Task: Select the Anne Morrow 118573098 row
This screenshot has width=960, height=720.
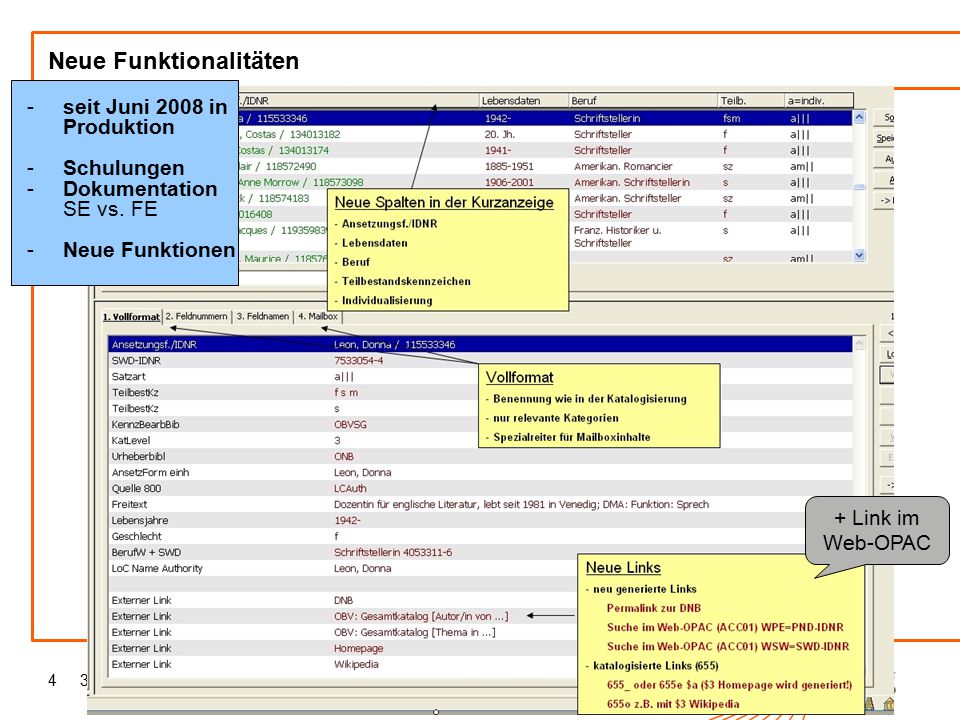Action: tap(546, 182)
